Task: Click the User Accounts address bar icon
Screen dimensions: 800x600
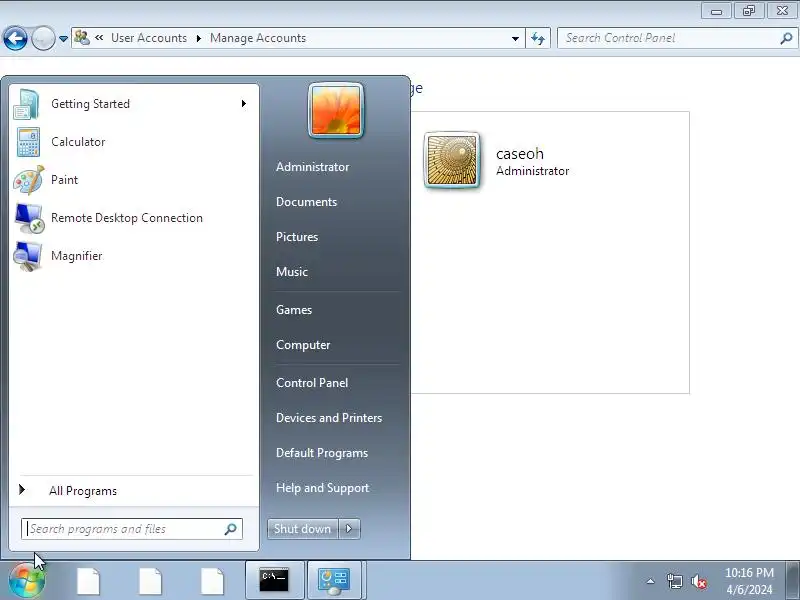Action: 82,38
